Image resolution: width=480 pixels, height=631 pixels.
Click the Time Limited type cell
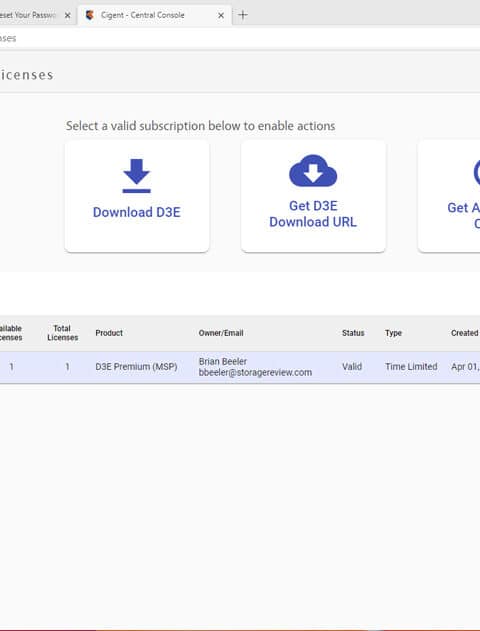pyautogui.click(x=411, y=367)
